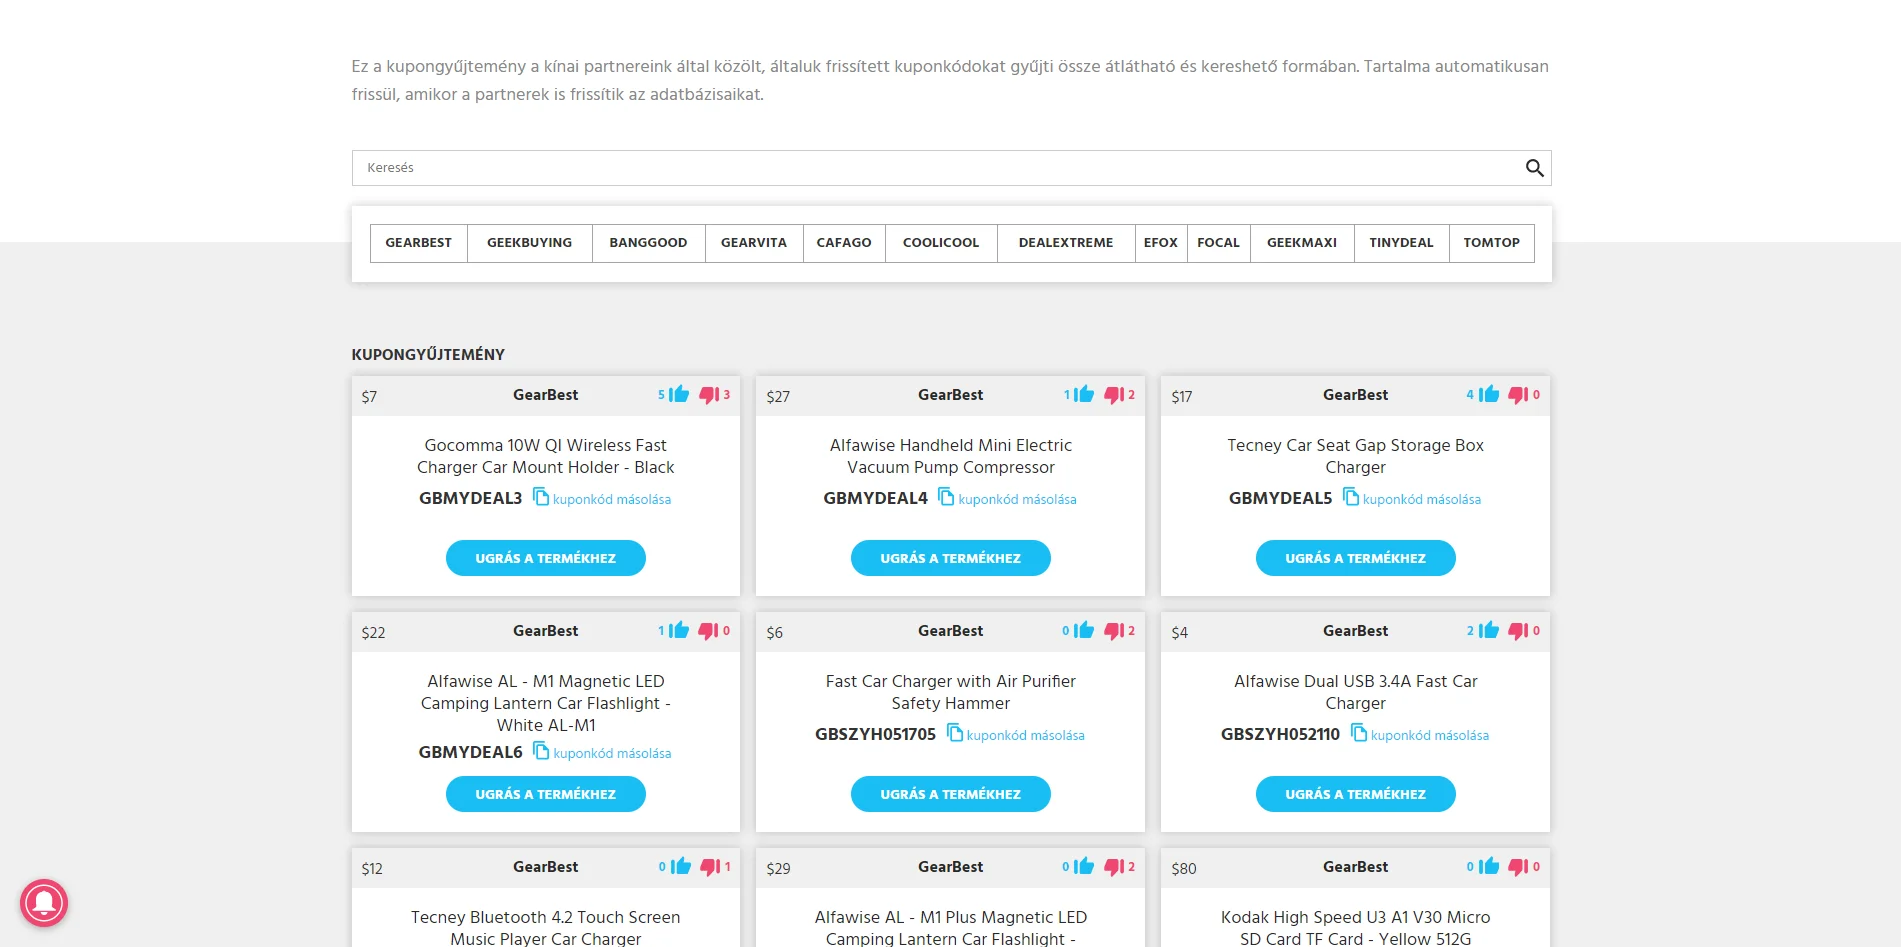Thumbs down the Gocomma Wireless Charger coupon

click(x=709, y=395)
